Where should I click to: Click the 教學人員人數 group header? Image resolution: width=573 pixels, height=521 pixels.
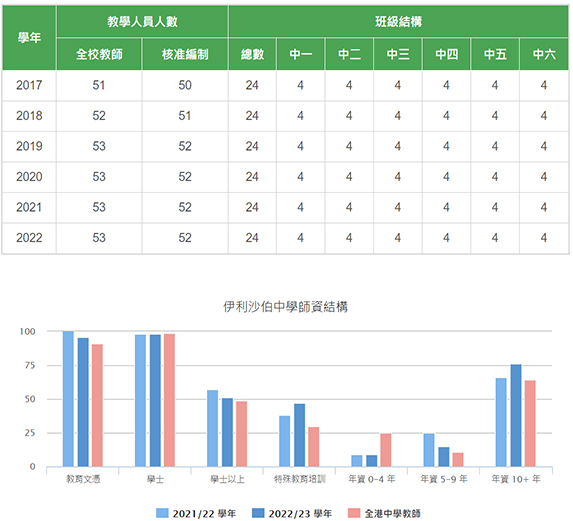pyautogui.click(x=143, y=22)
